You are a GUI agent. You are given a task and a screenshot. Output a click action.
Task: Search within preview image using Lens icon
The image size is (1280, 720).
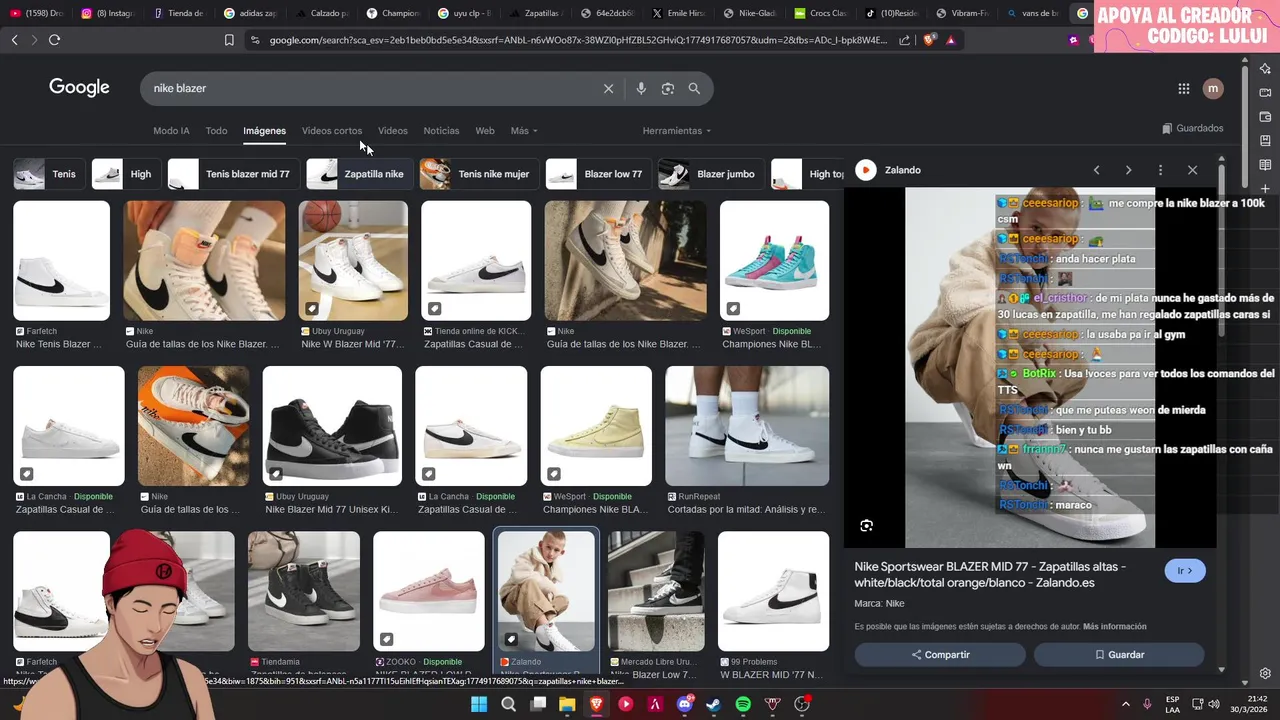point(867,526)
